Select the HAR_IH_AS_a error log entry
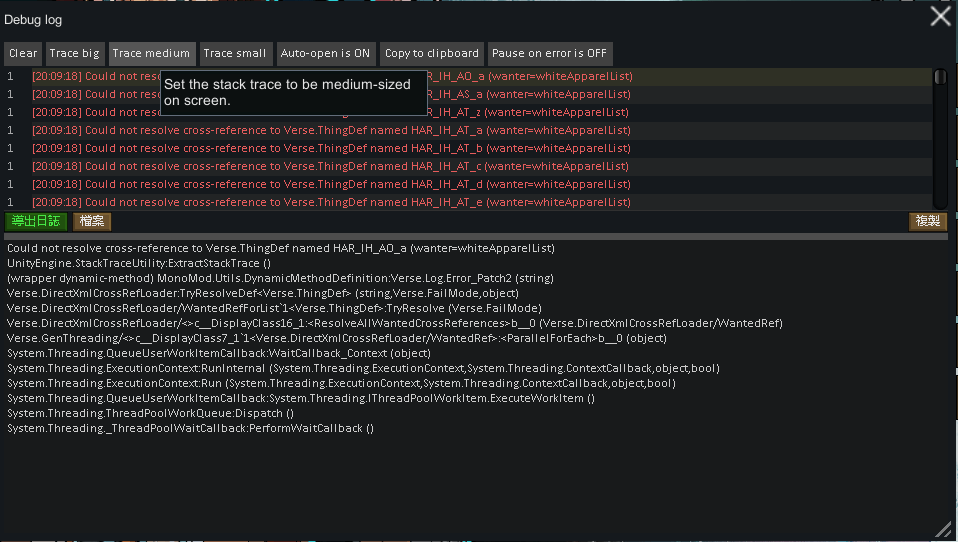Image resolution: width=958 pixels, height=542 pixels. pyautogui.click(x=530, y=94)
